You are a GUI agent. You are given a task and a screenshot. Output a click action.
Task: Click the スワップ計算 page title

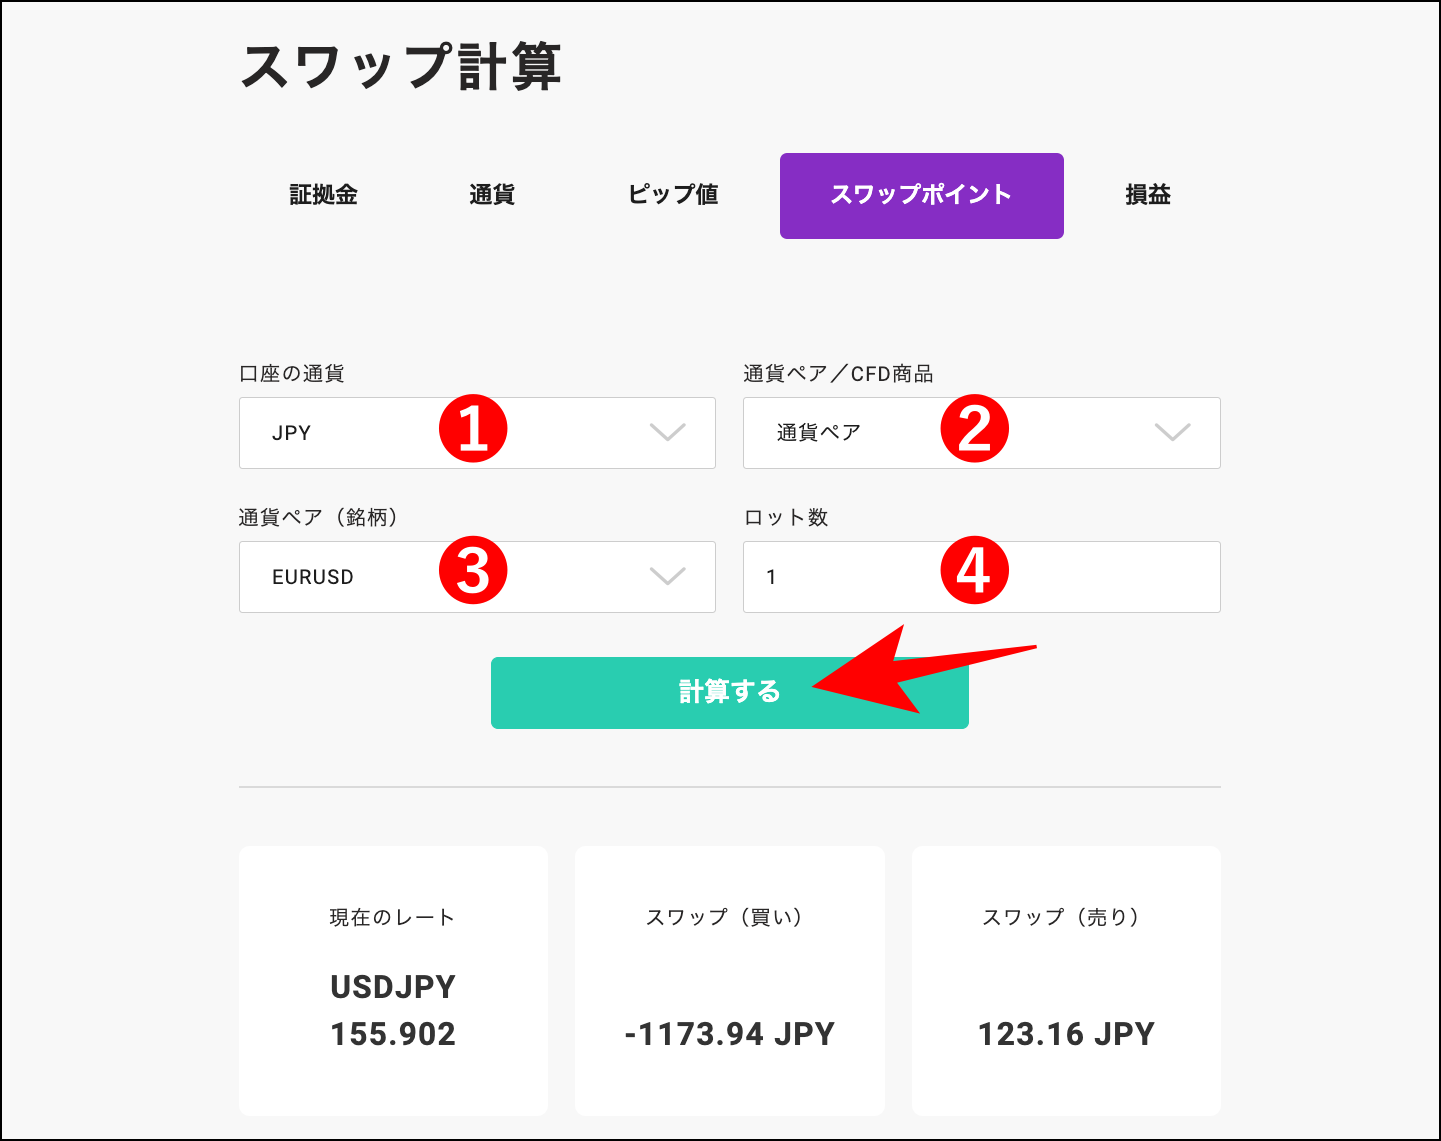tap(402, 67)
